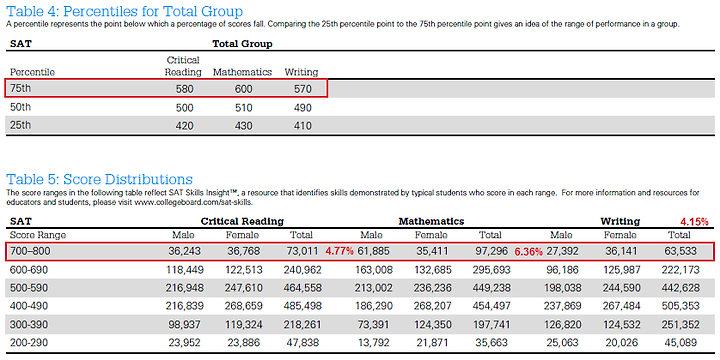Click the Mathematics male value 61,885
This screenshot has width=720, height=360.
(x=374, y=251)
